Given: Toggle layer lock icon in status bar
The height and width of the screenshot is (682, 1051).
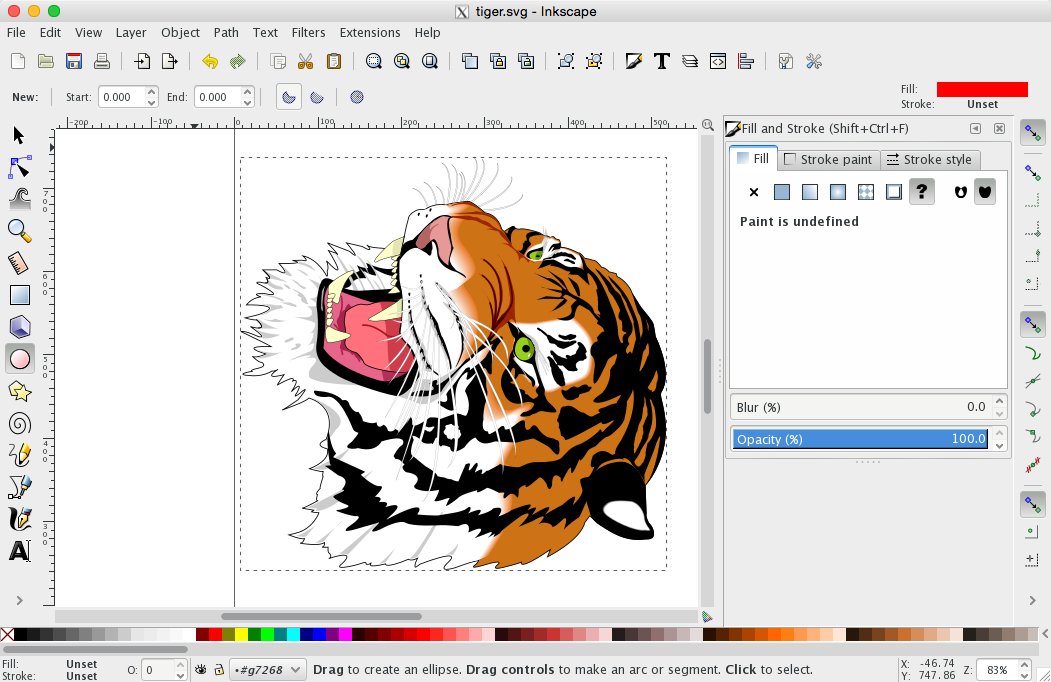Looking at the screenshot, I should click(219, 669).
